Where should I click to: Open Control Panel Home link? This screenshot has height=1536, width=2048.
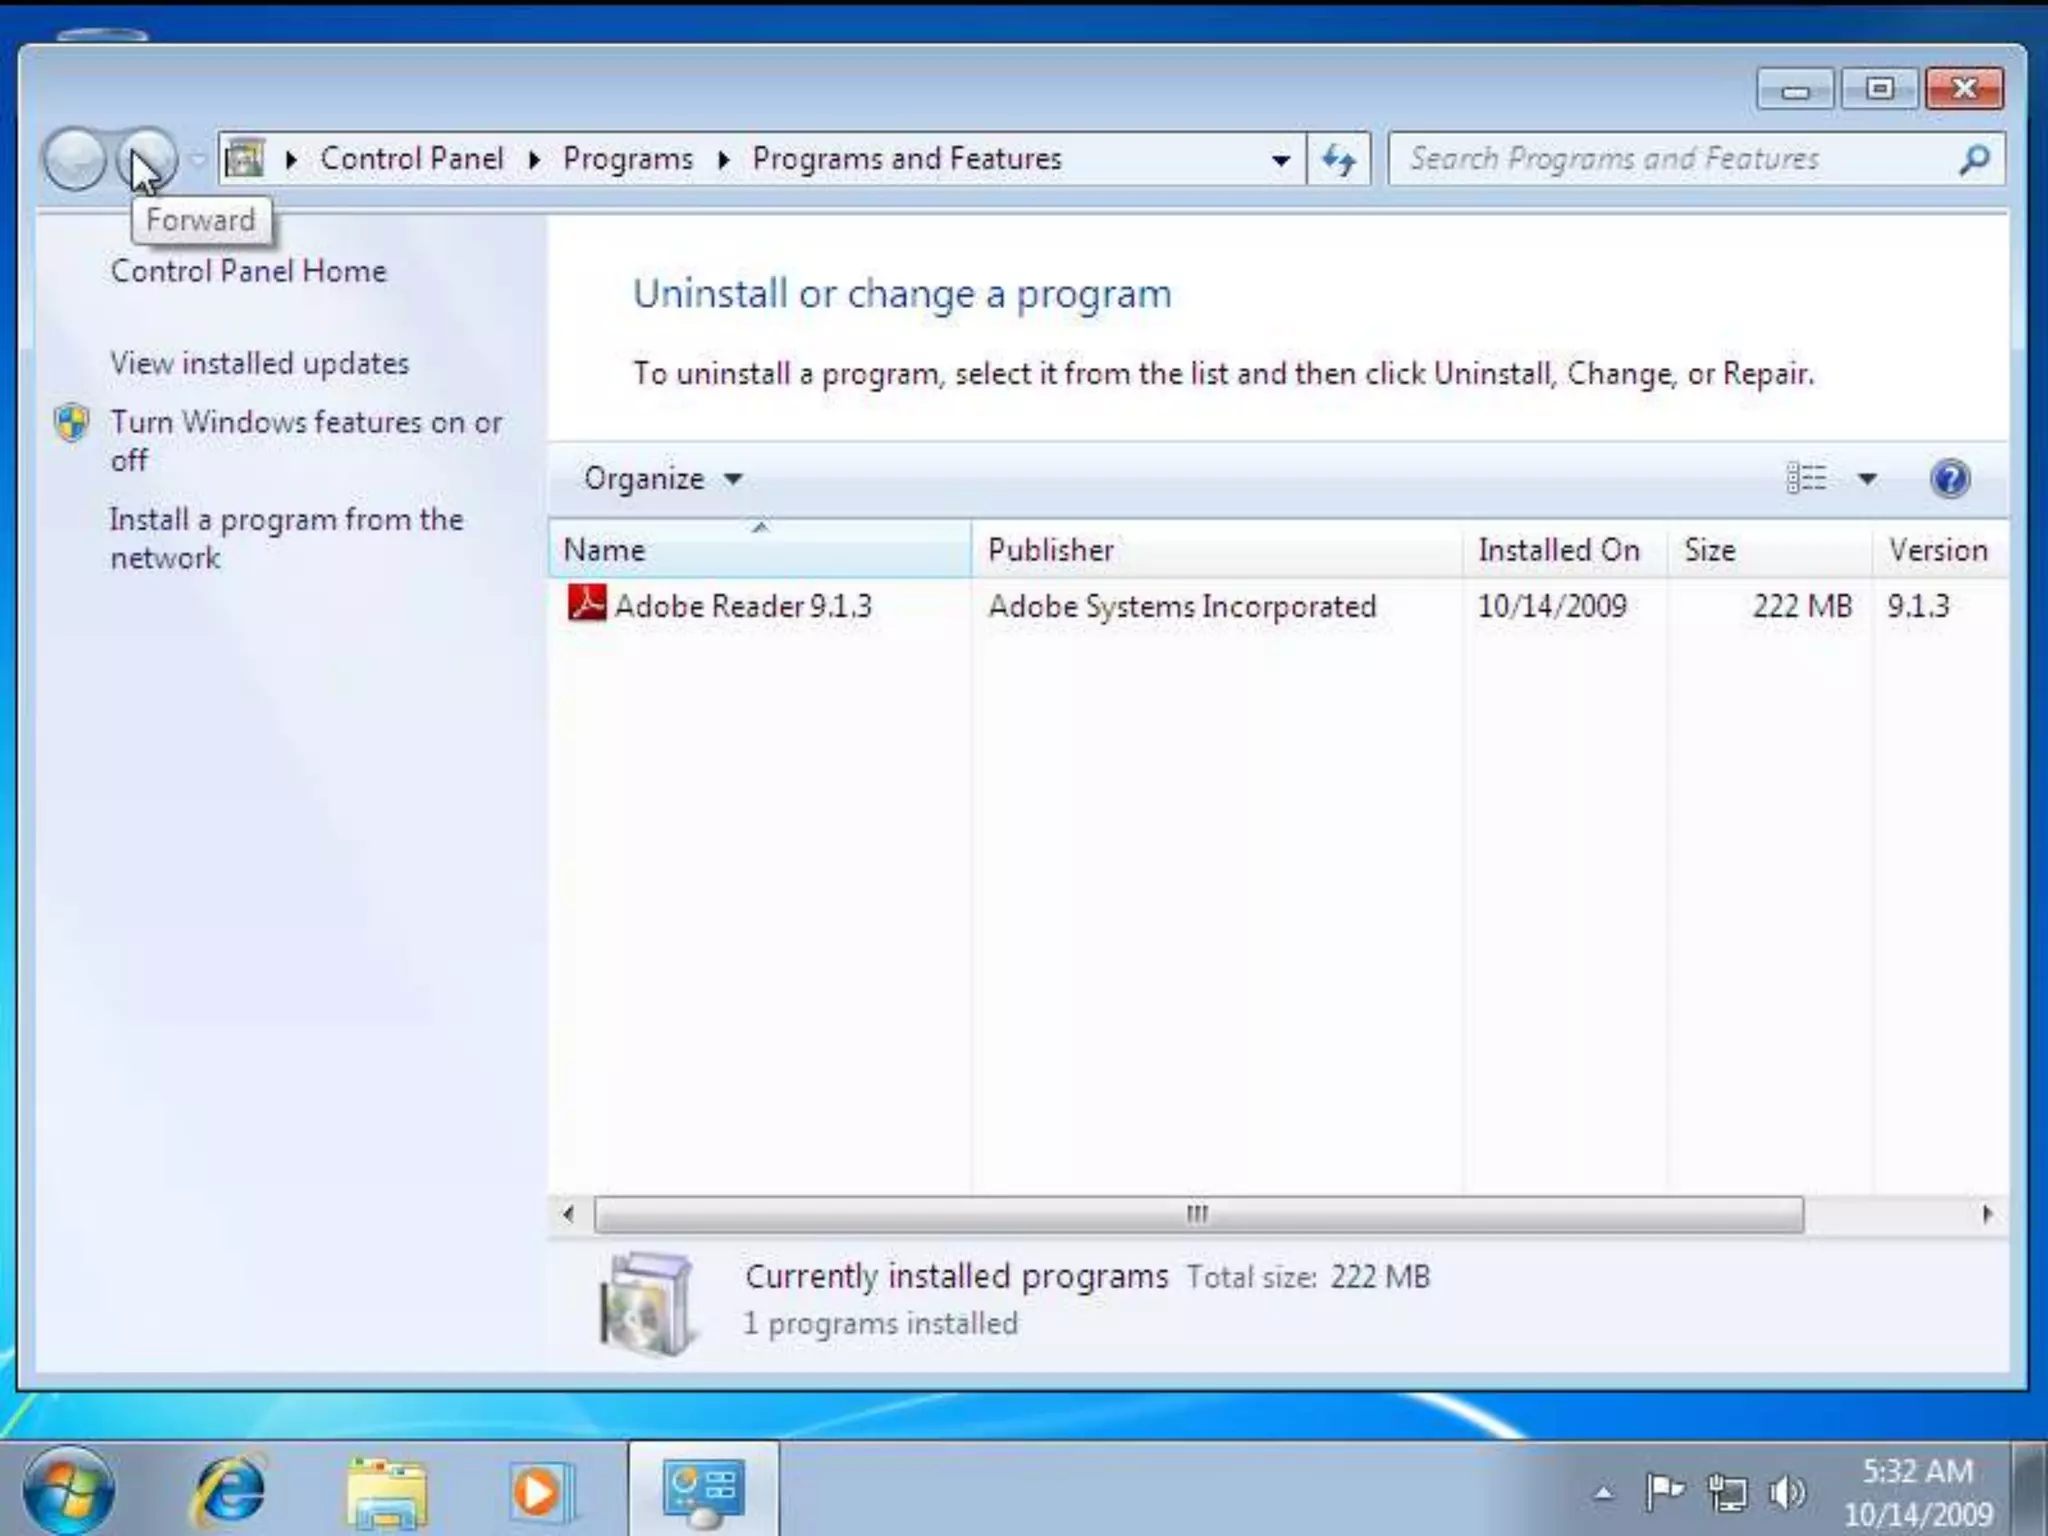248,271
